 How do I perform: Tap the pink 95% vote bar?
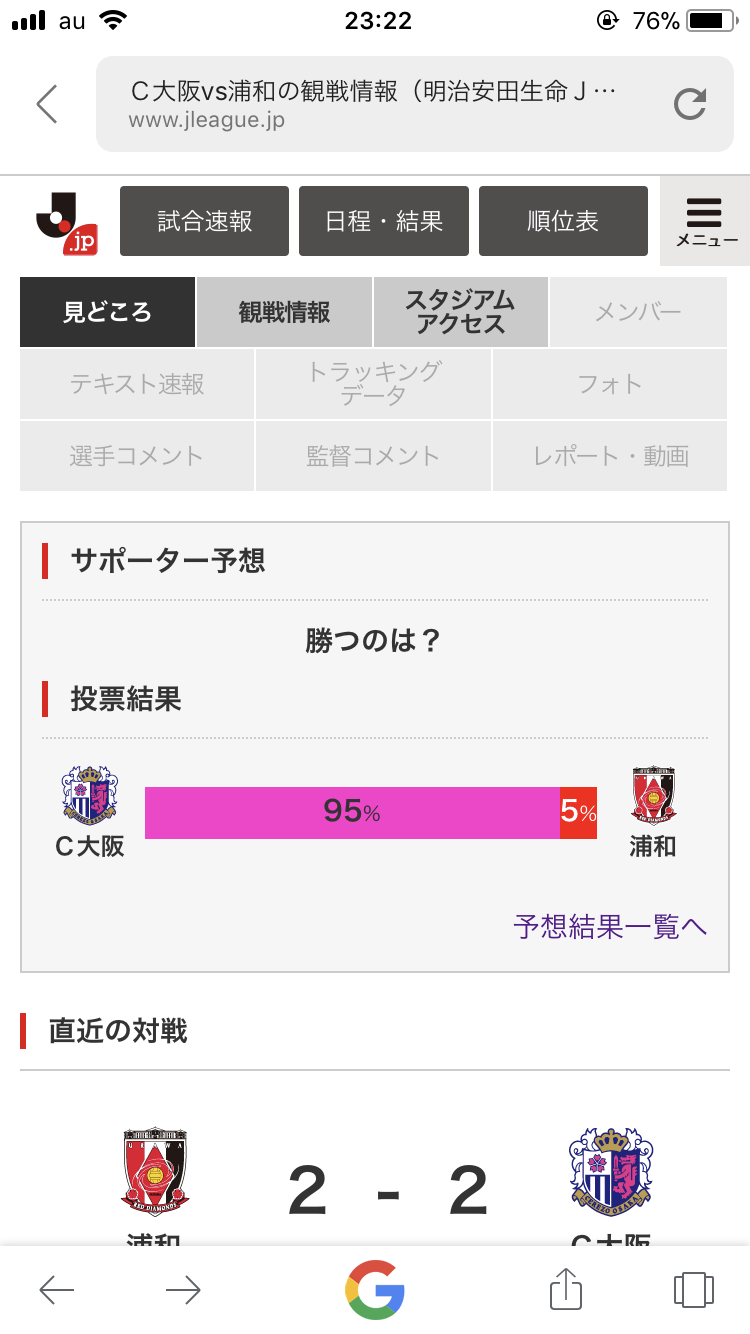tap(352, 812)
